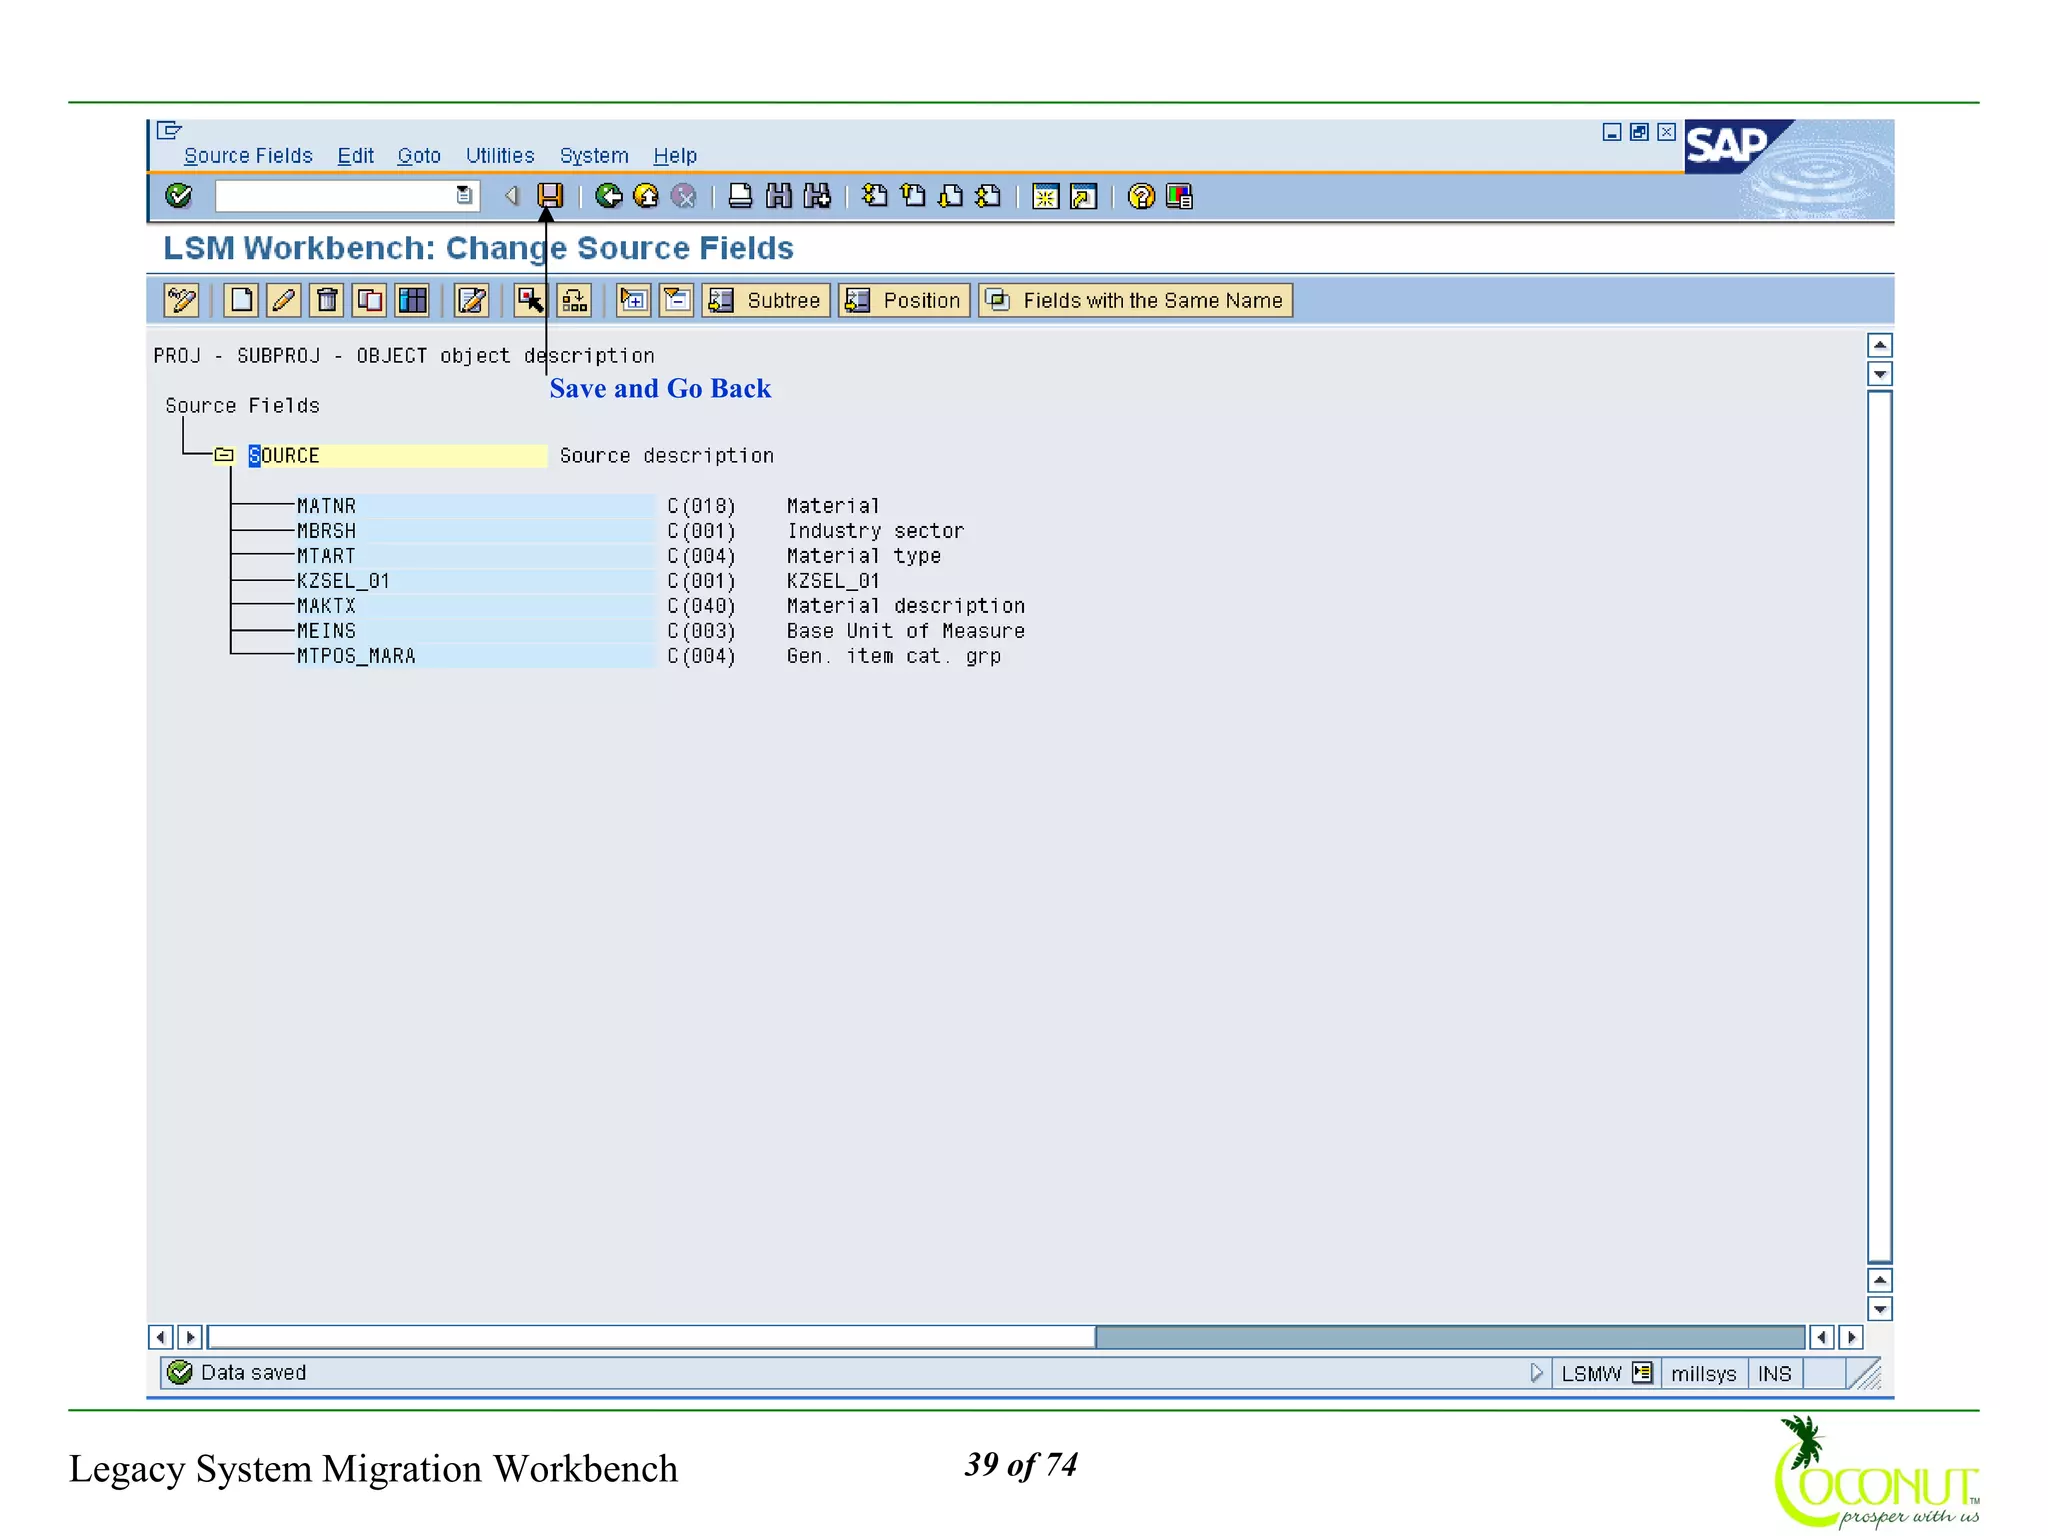The height and width of the screenshot is (1536, 2048).
Task: Click the Create blank page icon
Action: [x=241, y=300]
